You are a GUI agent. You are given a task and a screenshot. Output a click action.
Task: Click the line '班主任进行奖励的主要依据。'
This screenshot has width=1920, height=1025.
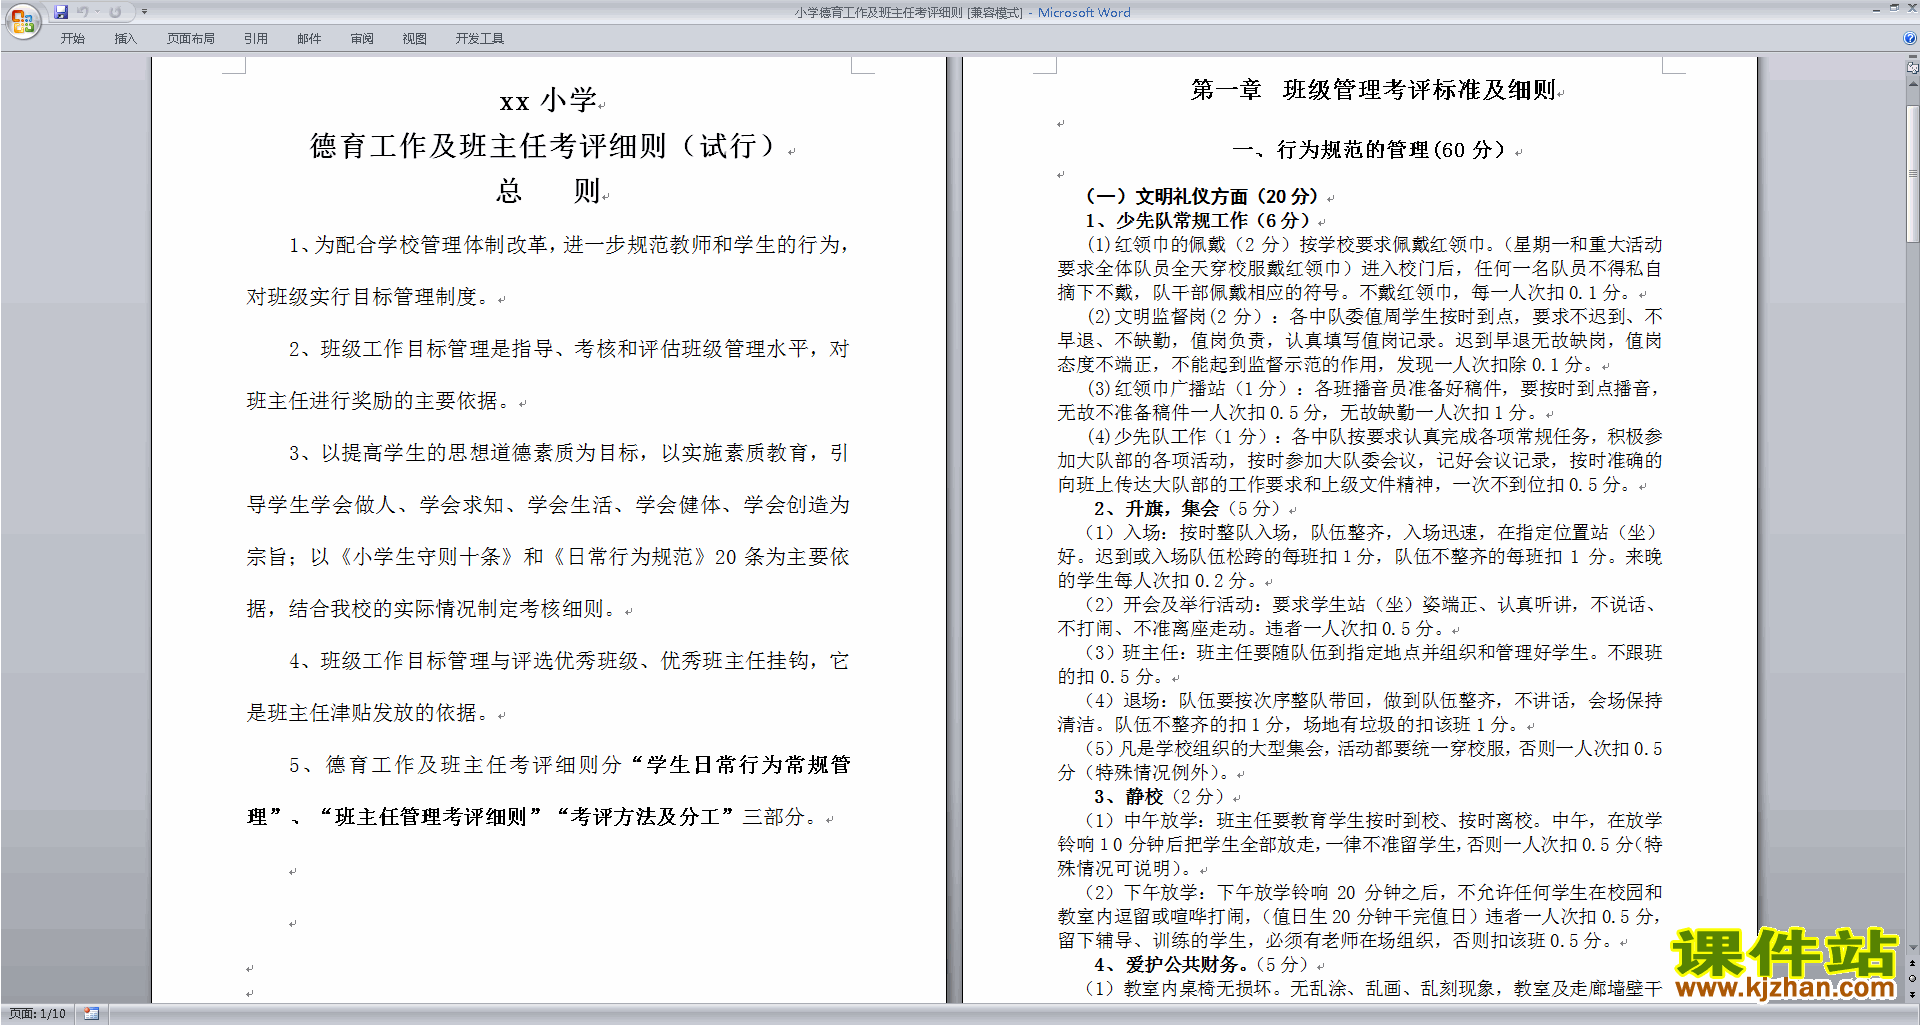click(380, 401)
